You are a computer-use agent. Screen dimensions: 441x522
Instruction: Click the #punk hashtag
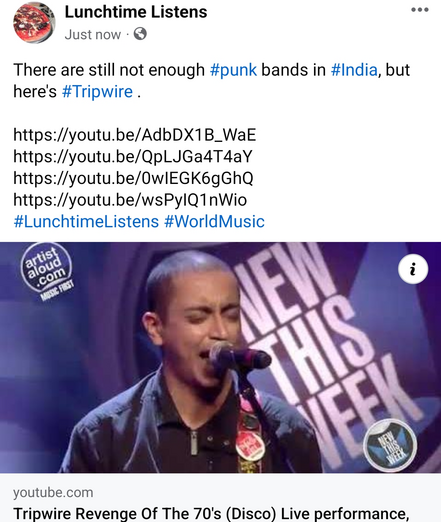[233, 70]
